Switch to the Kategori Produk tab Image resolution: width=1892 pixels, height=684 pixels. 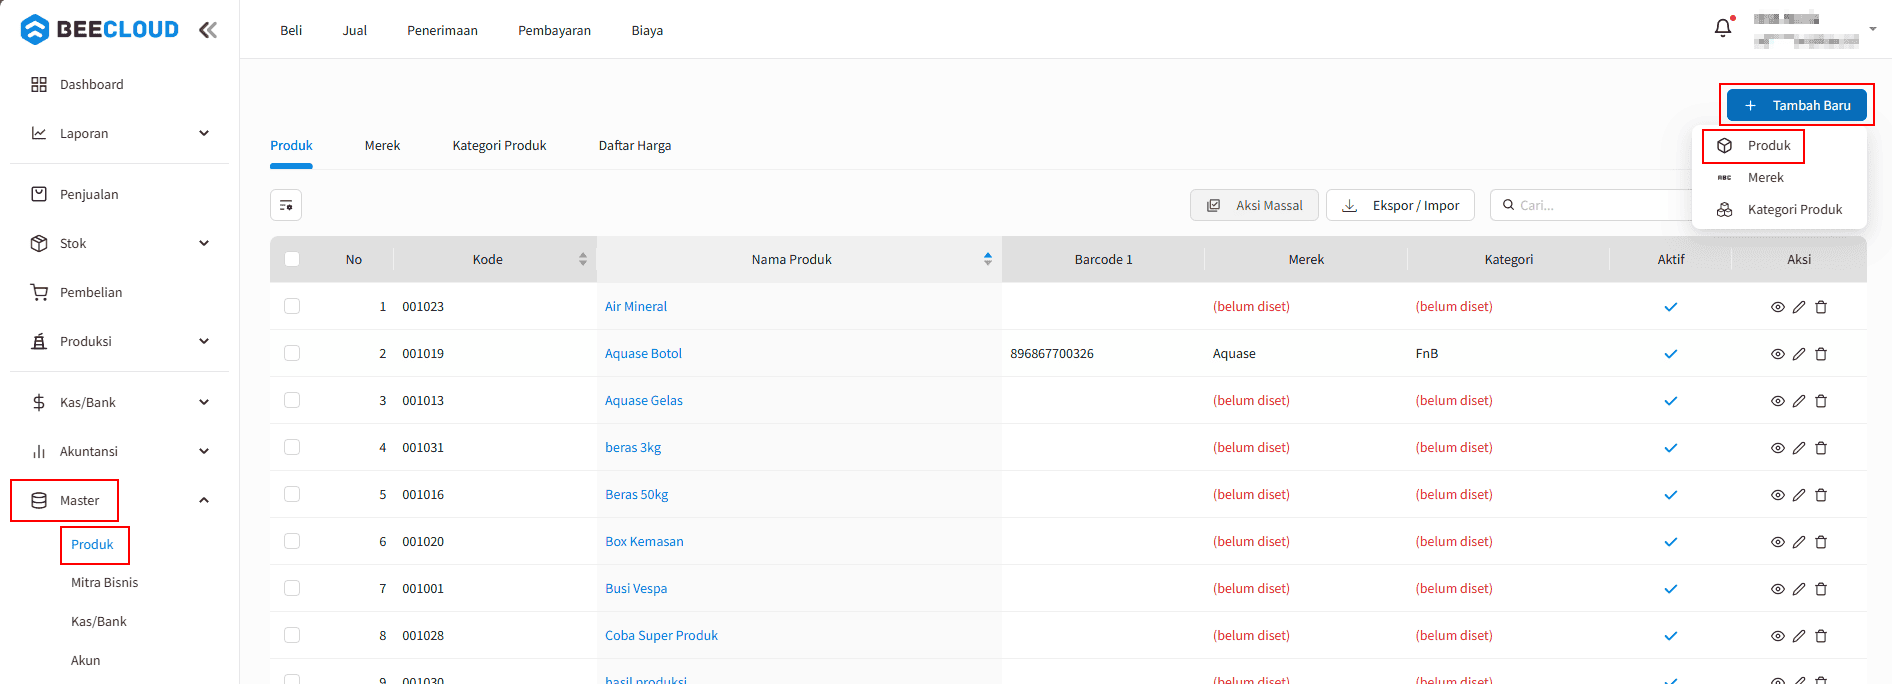[x=499, y=146]
